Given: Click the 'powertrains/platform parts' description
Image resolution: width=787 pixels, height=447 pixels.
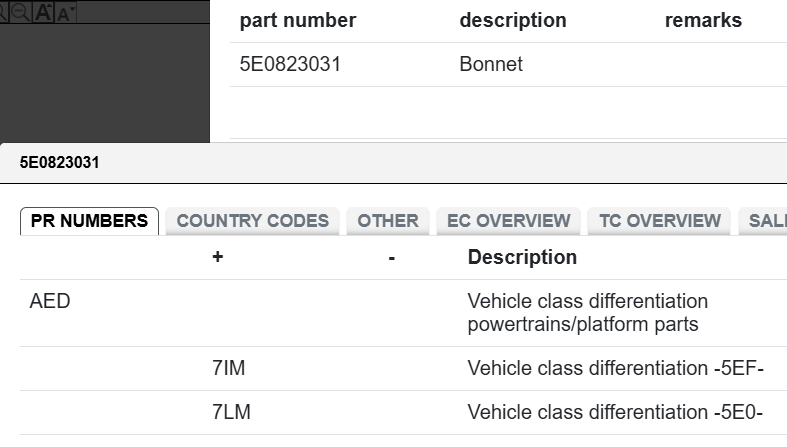Looking at the screenshot, I should pos(583,325).
